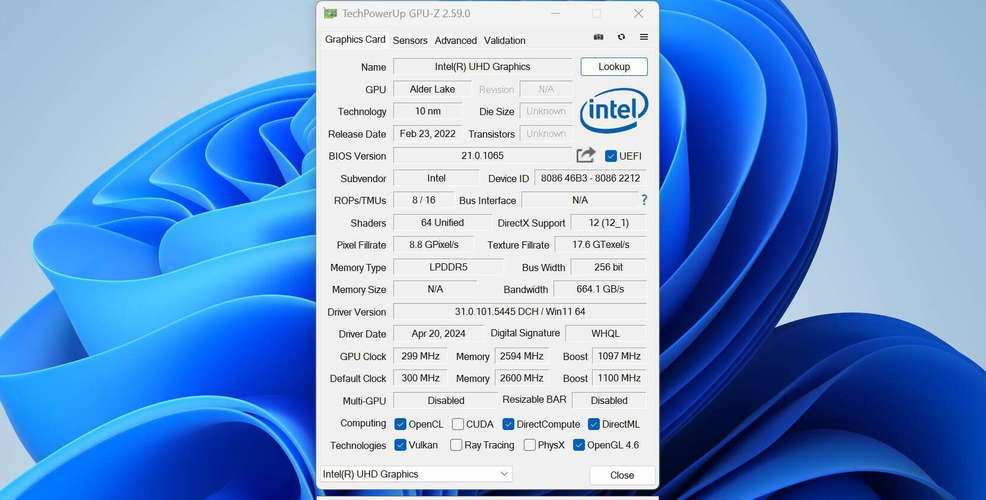Click the Bus Interface question mark icon
Viewport: 986px width, 500px height.
coord(644,200)
